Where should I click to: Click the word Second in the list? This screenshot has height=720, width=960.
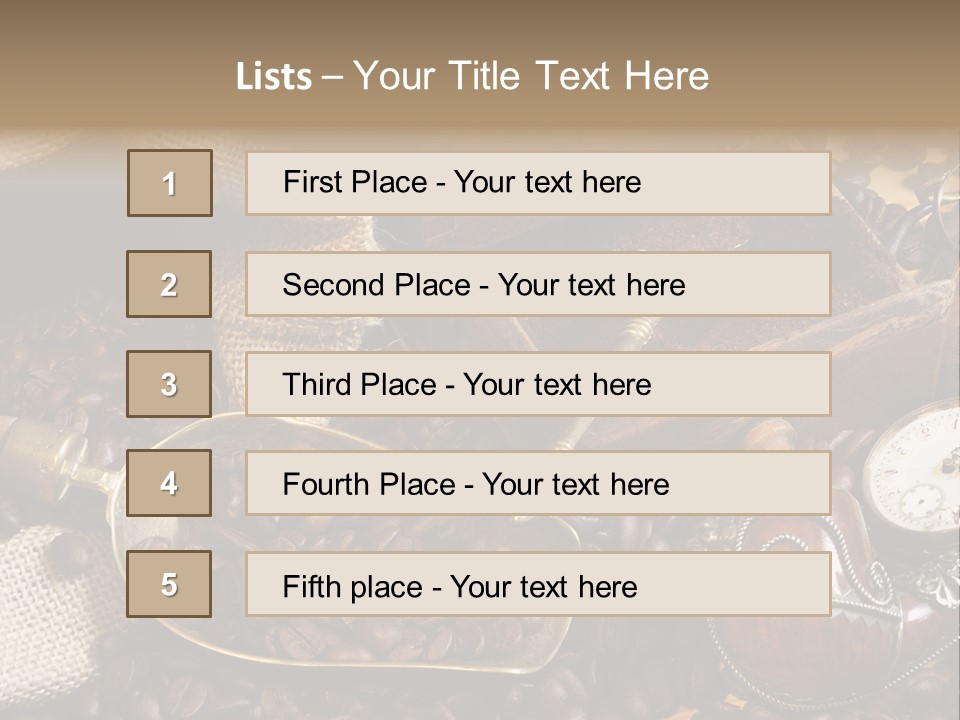tap(334, 284)
